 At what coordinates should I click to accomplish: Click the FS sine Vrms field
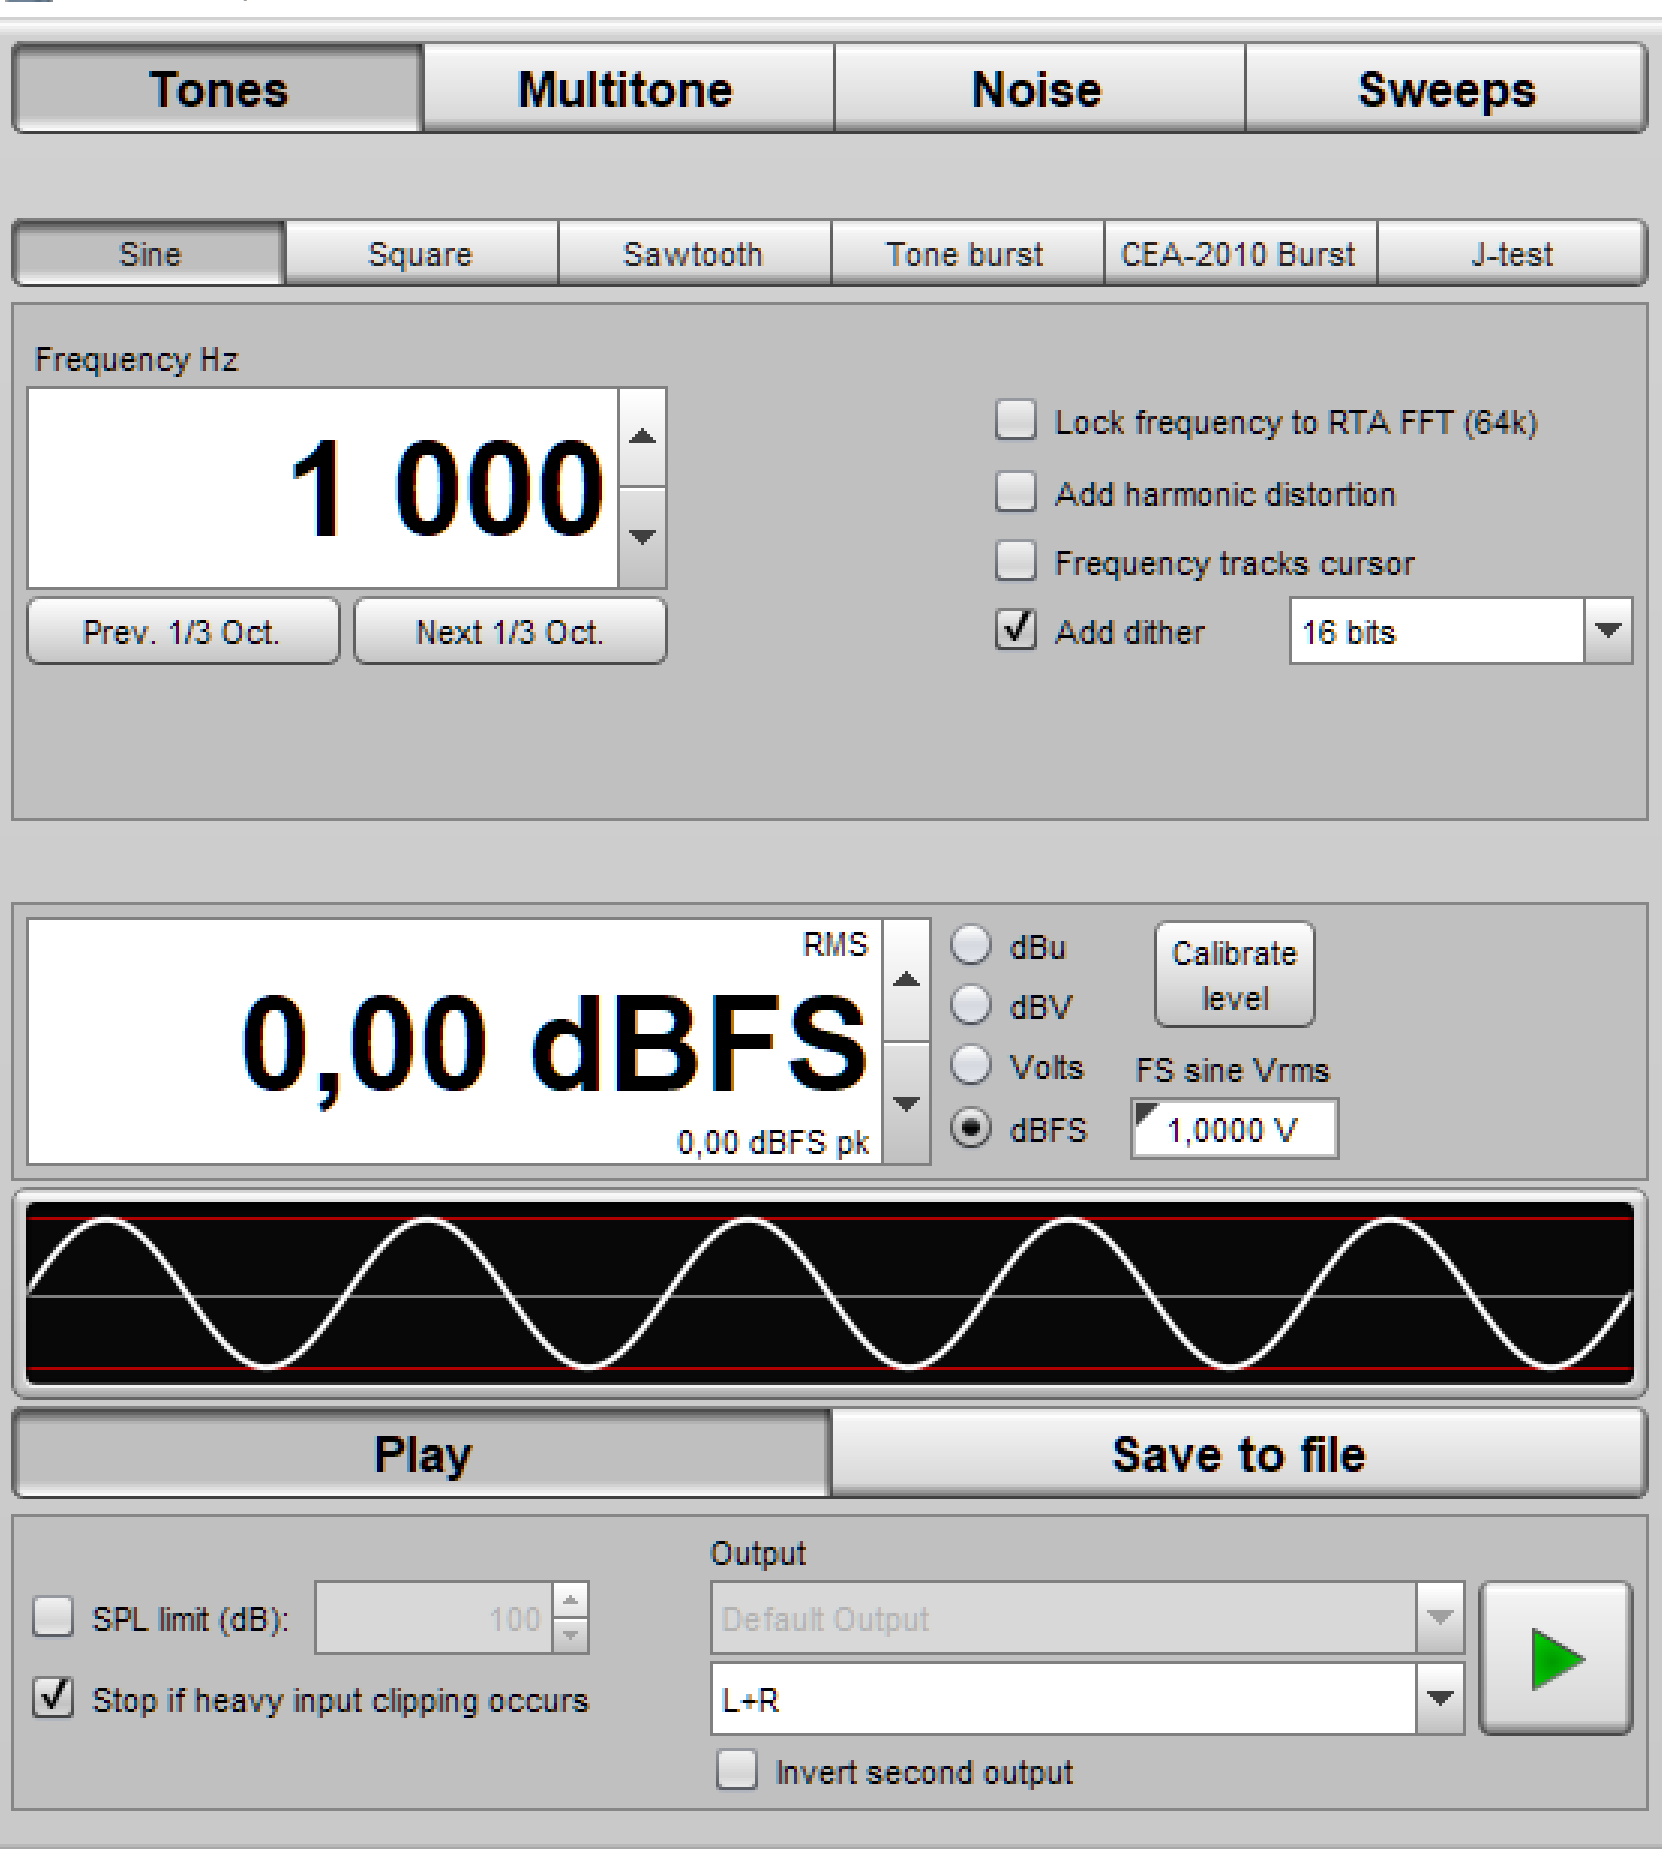click(1234, 1130)
